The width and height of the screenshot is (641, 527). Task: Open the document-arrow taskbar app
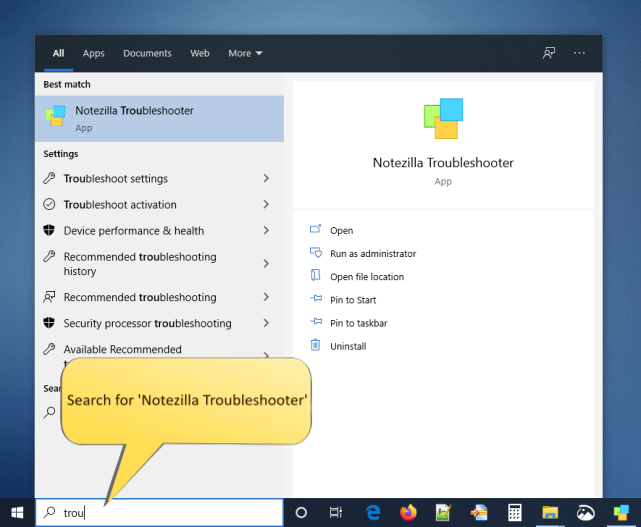[x=479, y=512]
